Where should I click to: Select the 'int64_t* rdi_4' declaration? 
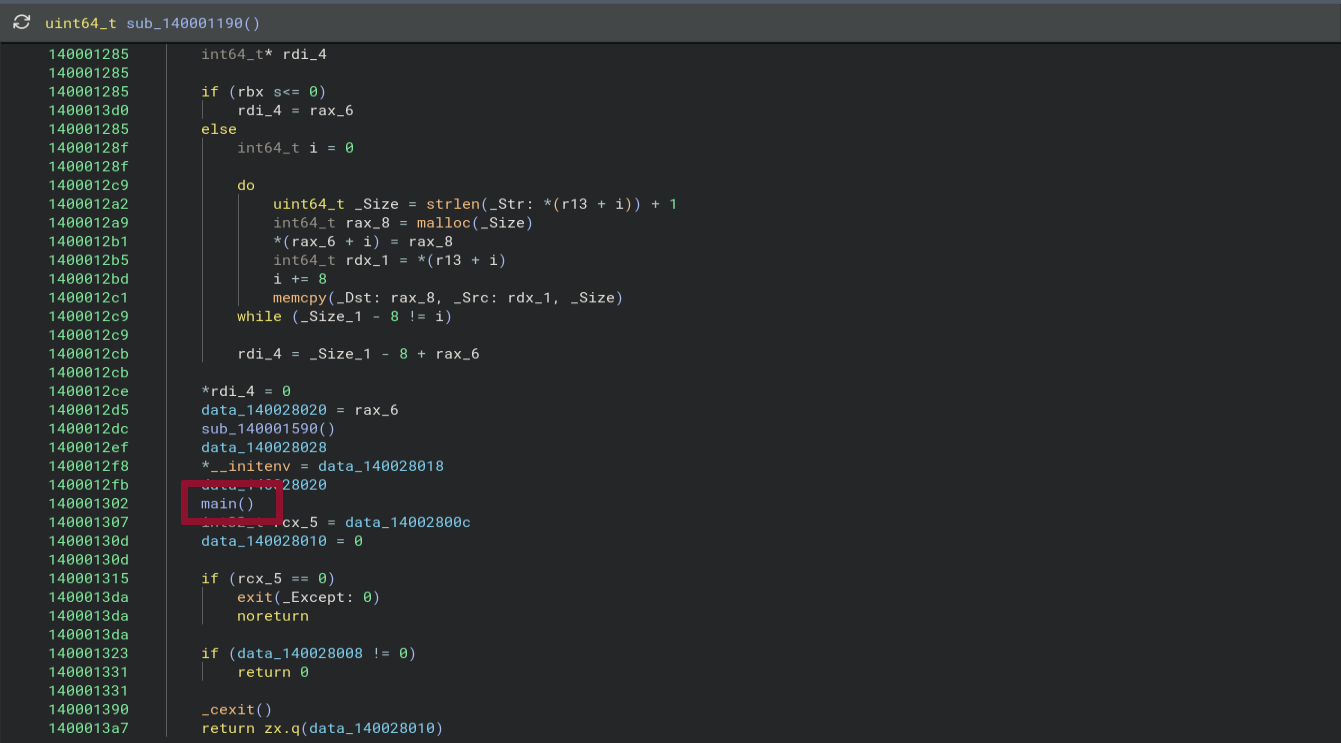pyautogui.click(x=264, y=54)
